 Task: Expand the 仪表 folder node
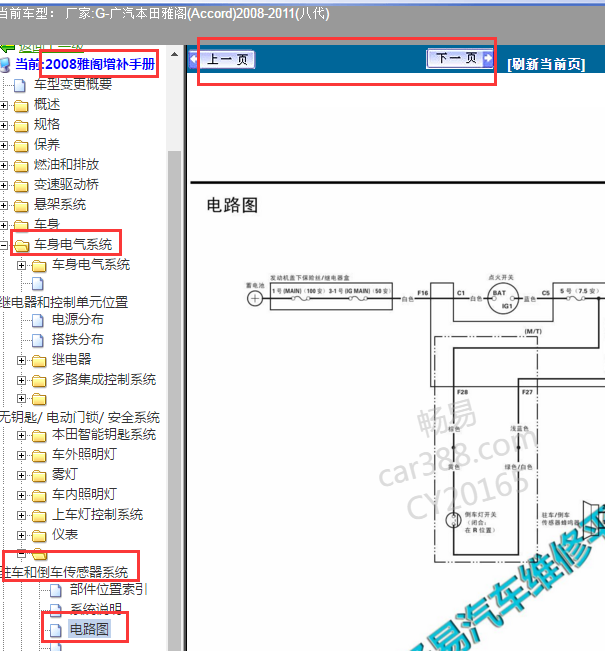click(21, 535)
